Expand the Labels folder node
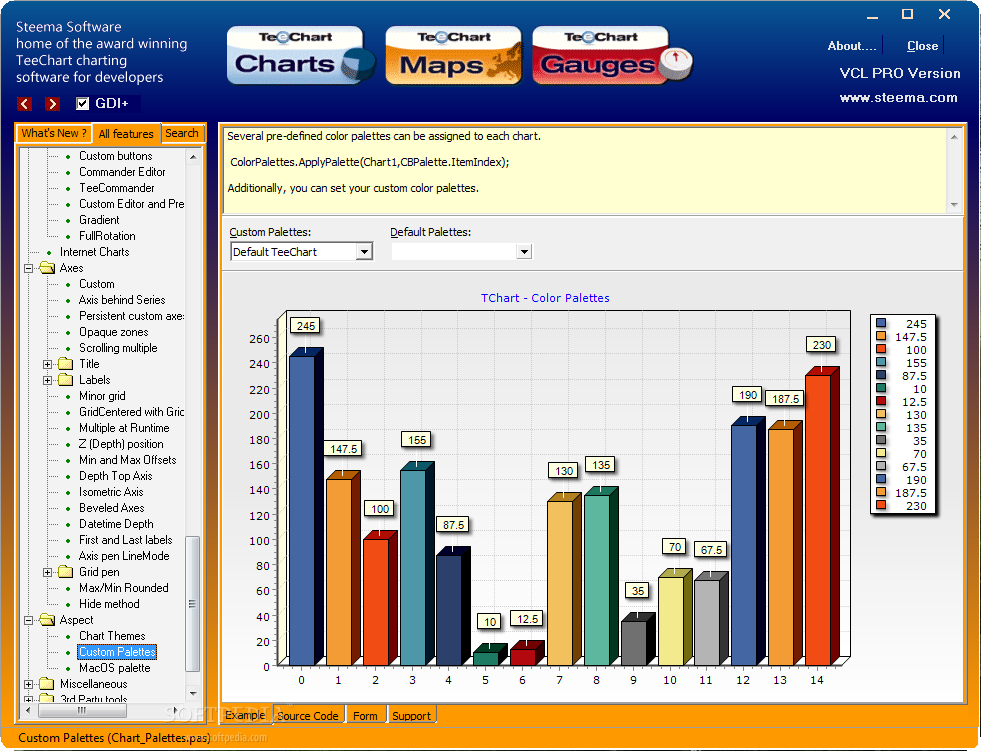The image size is (981, 751). tap(48, 381)
